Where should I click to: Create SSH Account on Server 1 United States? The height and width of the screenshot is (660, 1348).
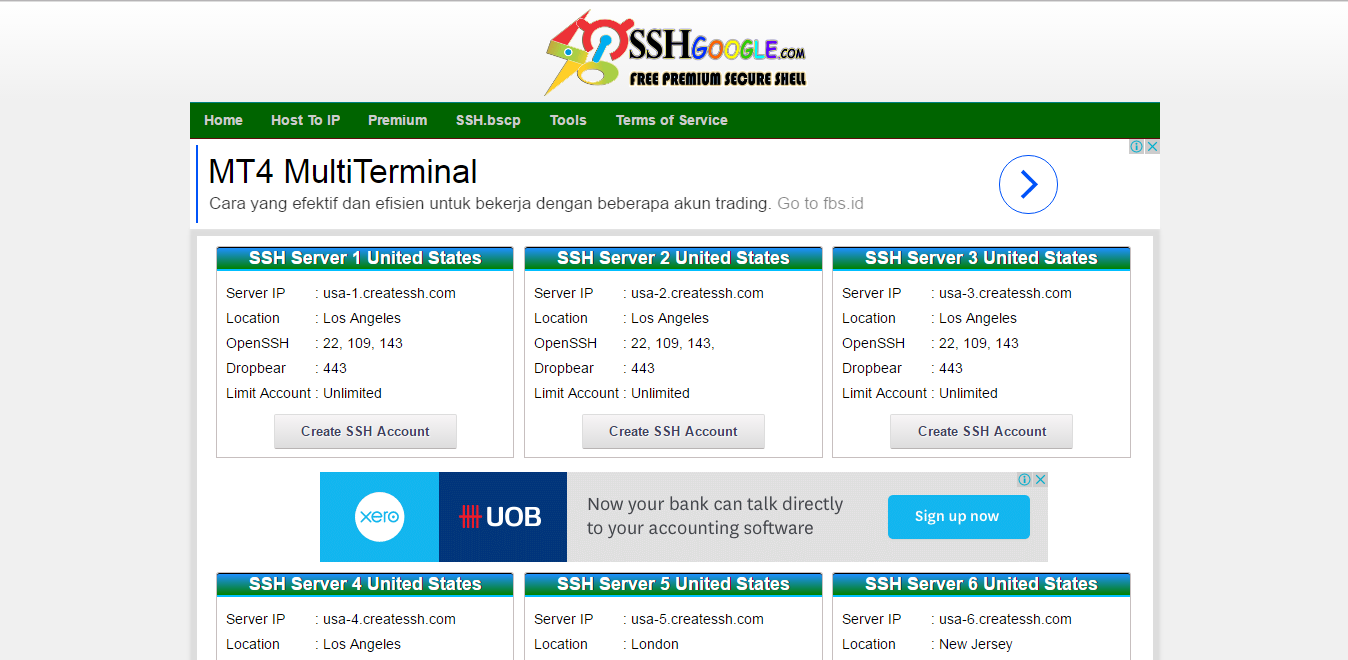[365, 431]
